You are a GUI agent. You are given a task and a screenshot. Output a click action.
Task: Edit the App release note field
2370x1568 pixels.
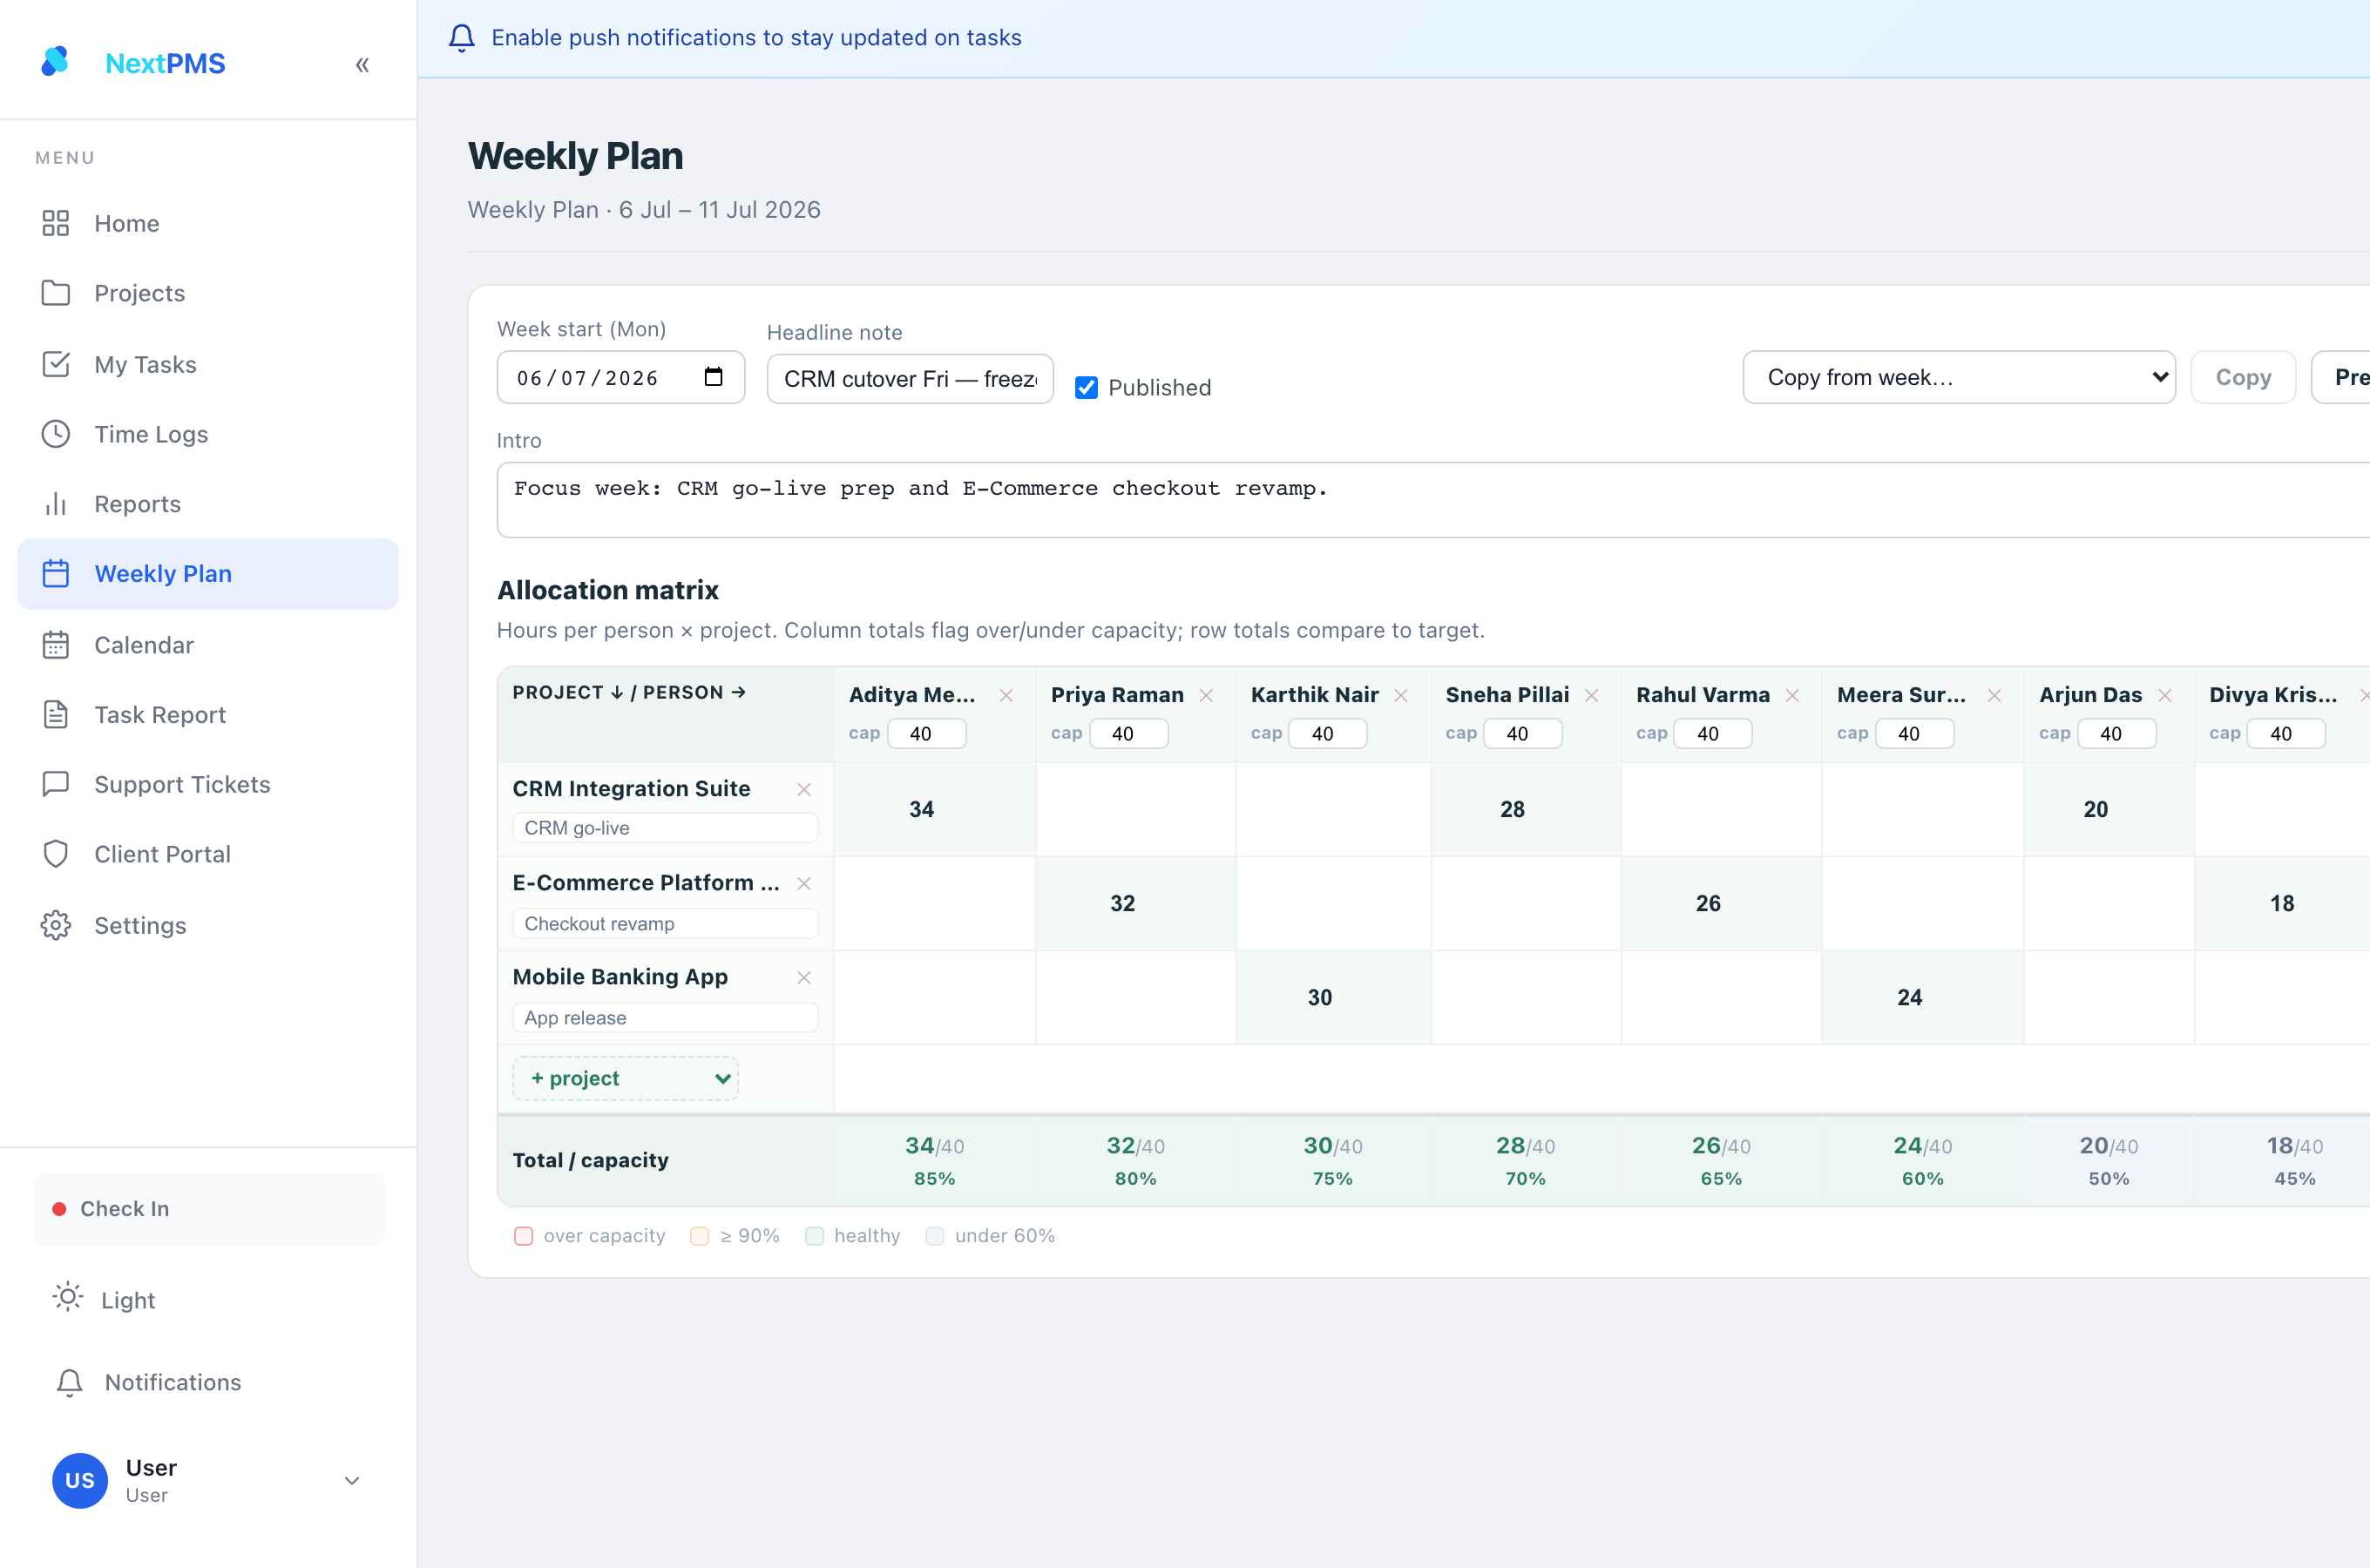point(665,1018)
